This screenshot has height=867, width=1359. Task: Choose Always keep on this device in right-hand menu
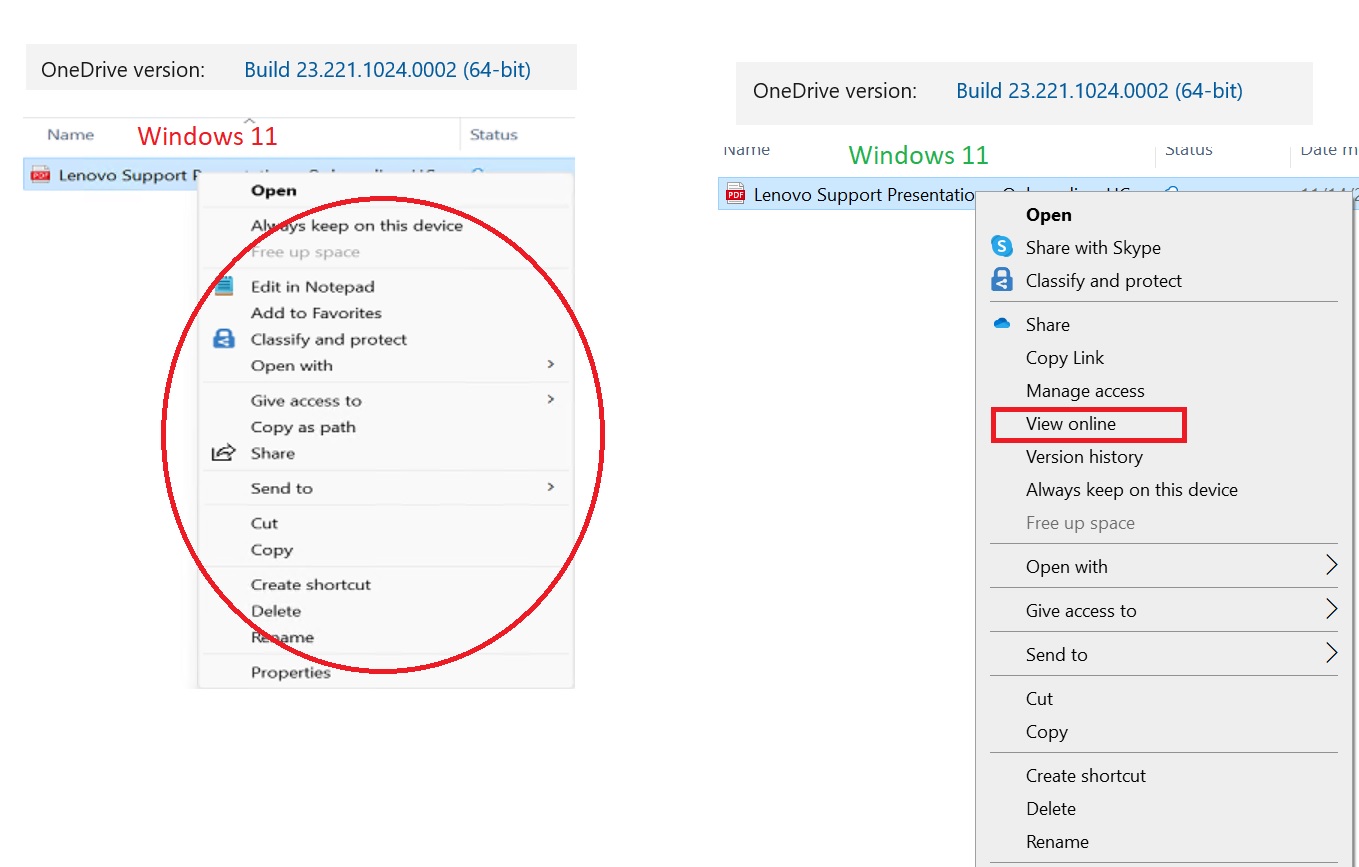pos(1132,489)
